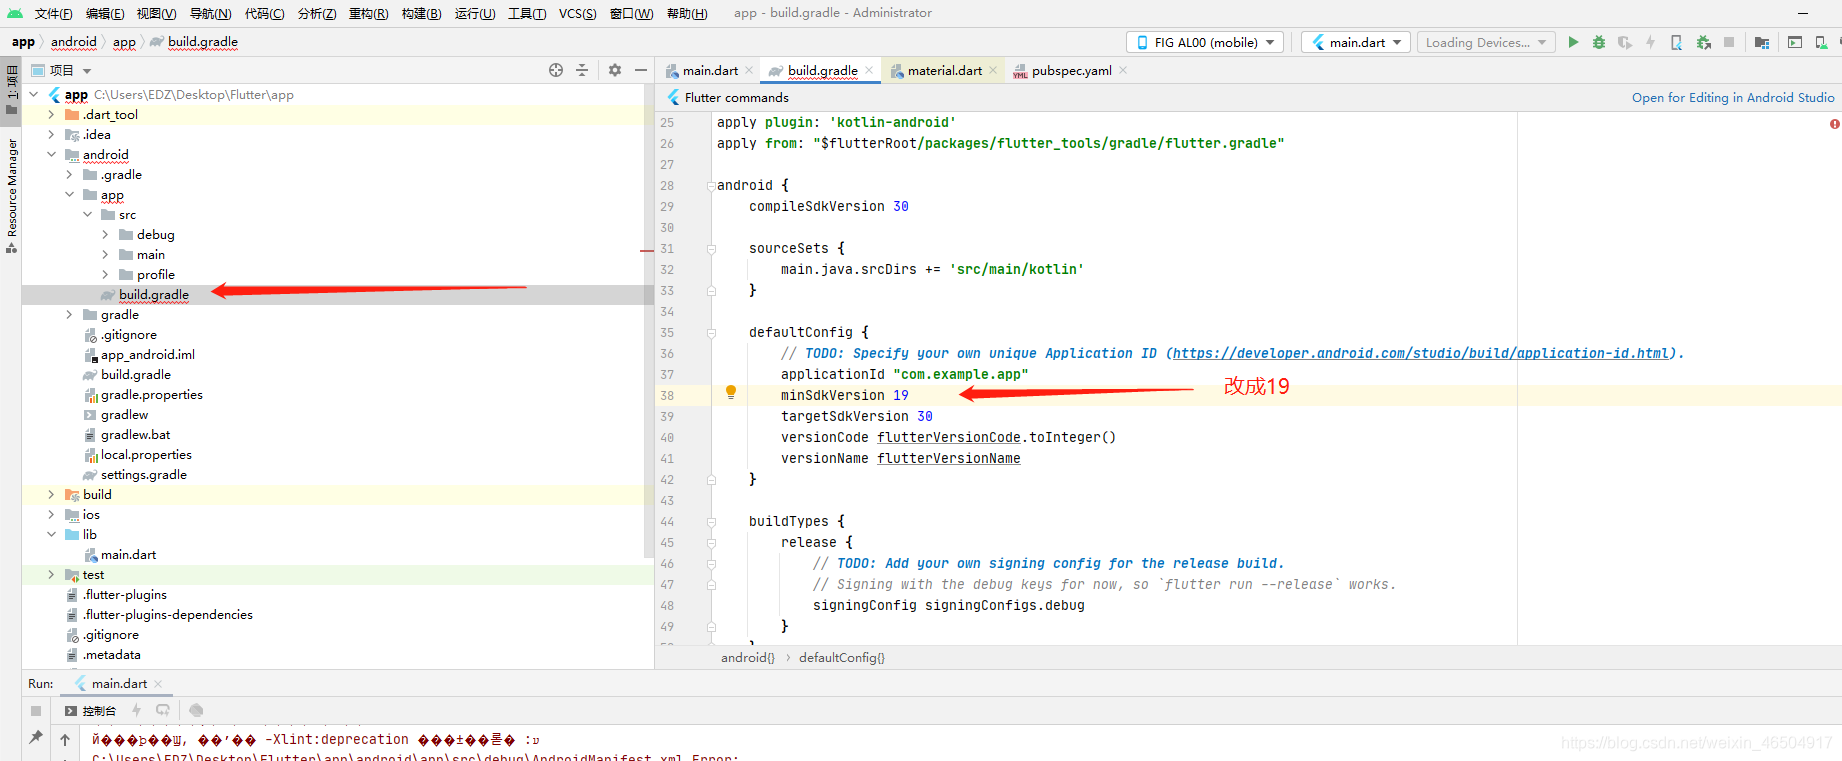Open the AVD Manager icon
The width and height of the screenshot is (1842, 761).
(x=1821, y=42)
